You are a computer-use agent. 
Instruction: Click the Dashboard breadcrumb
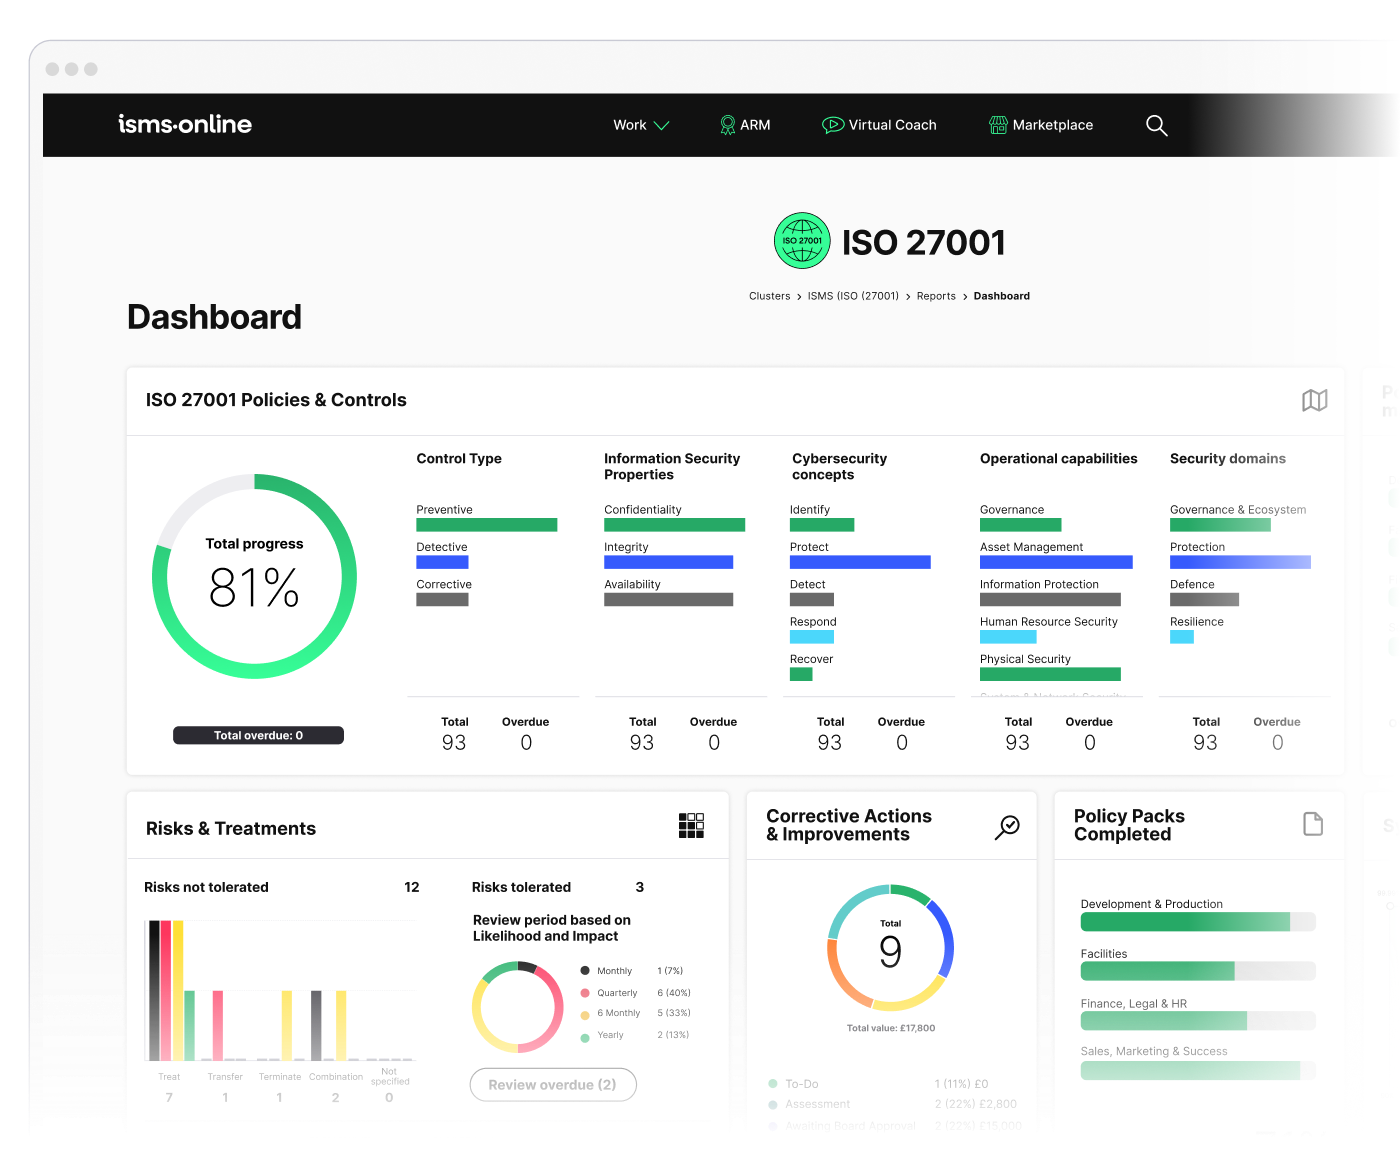(1001, 296)
